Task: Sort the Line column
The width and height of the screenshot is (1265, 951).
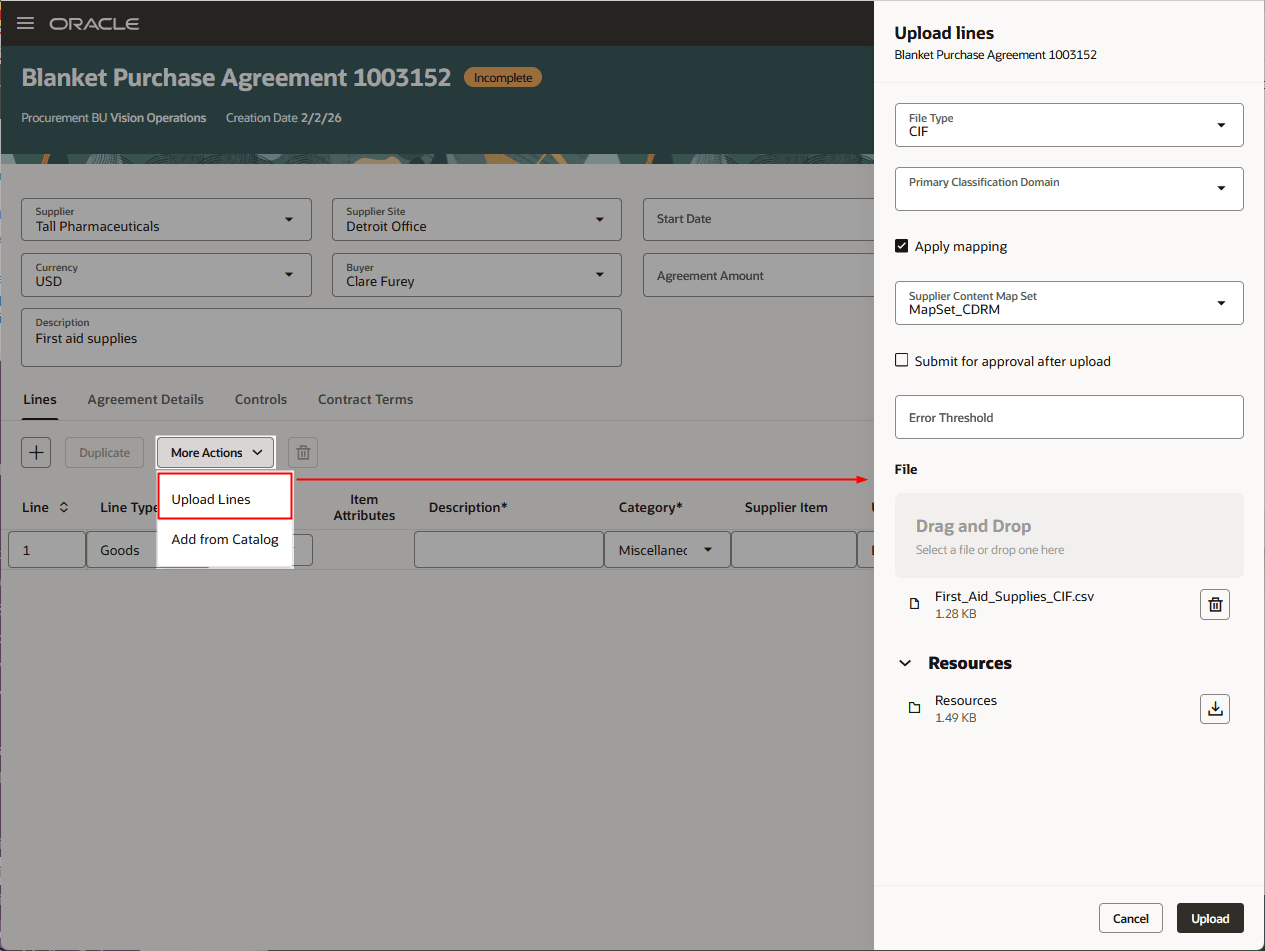Action: (x=62, y=507)
